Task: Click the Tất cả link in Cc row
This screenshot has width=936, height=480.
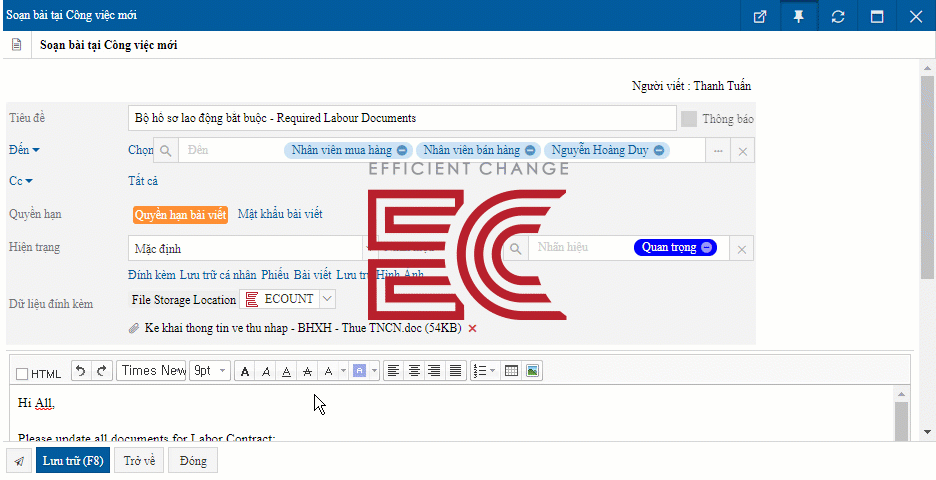Action: (x=143, y=181)
